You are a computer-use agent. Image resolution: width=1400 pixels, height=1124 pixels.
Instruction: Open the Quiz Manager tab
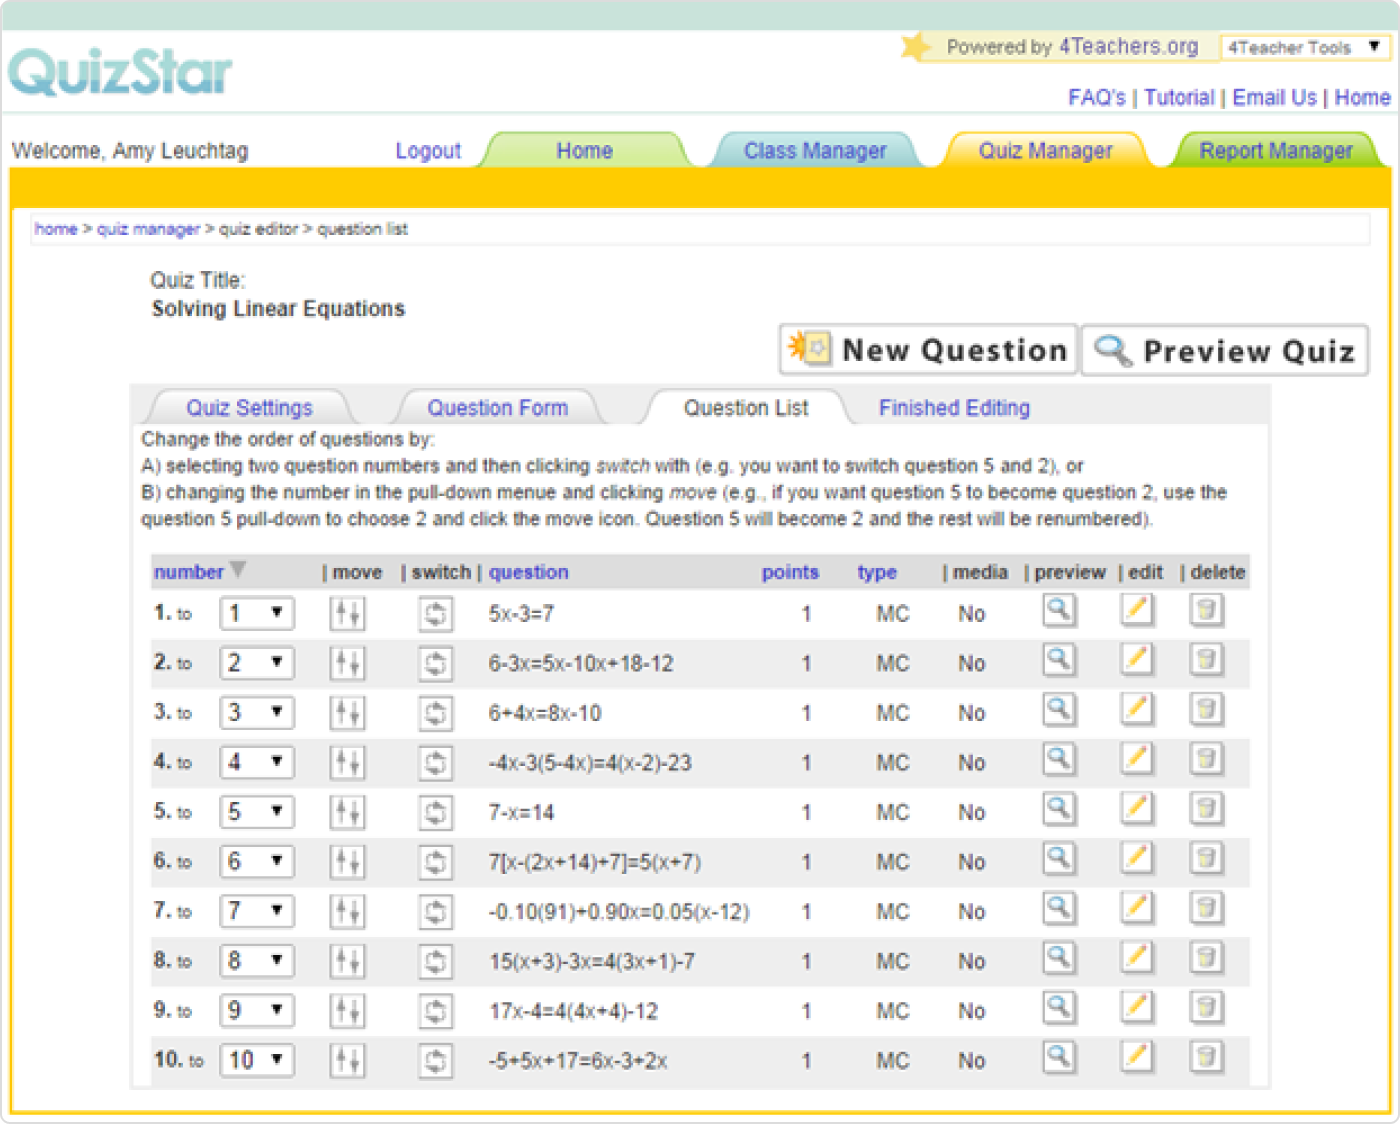pos(1045,150)
